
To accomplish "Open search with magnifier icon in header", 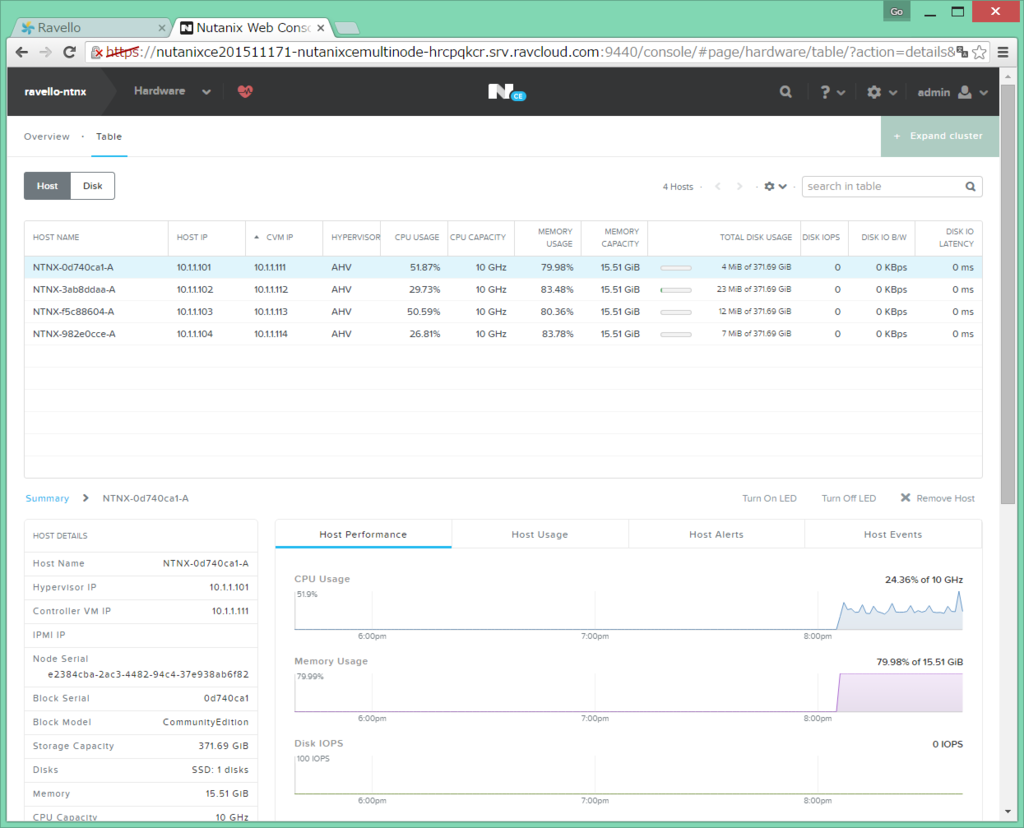I will click(x=786, y=92).
